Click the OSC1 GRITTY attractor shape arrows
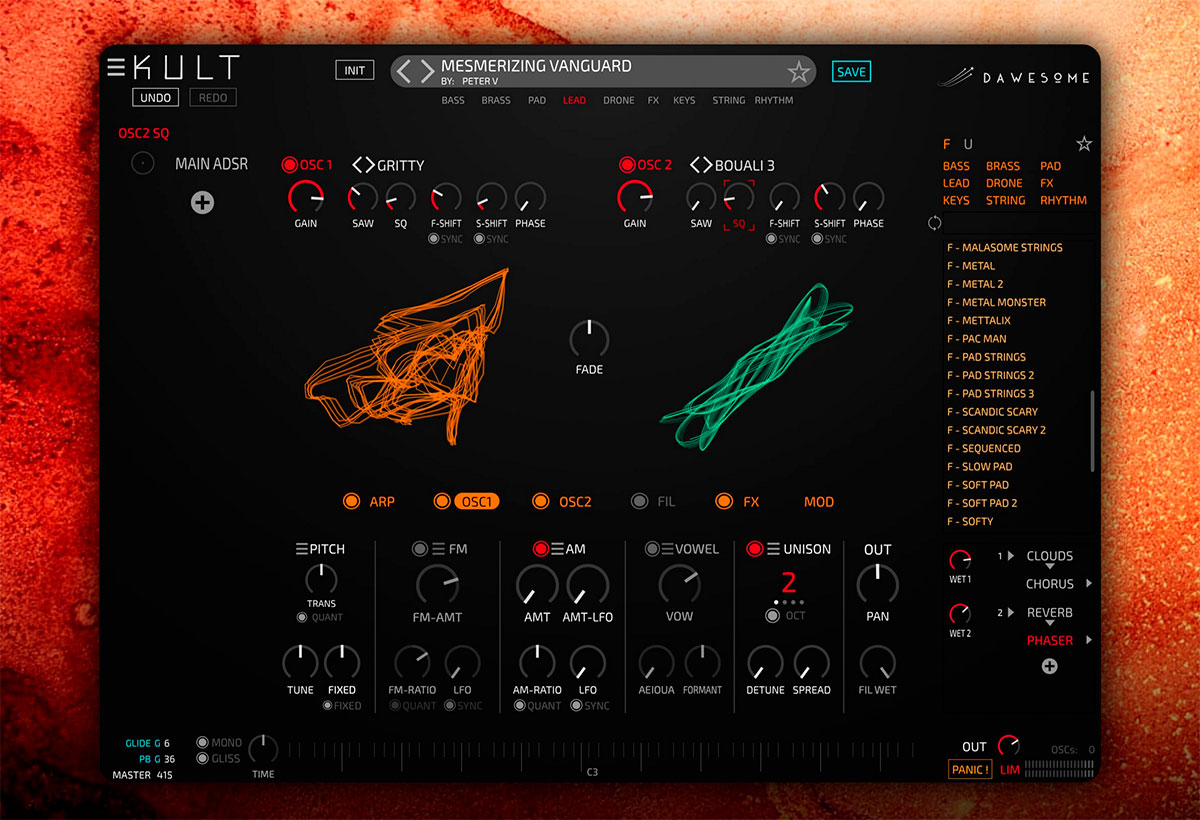 point(363,165)
